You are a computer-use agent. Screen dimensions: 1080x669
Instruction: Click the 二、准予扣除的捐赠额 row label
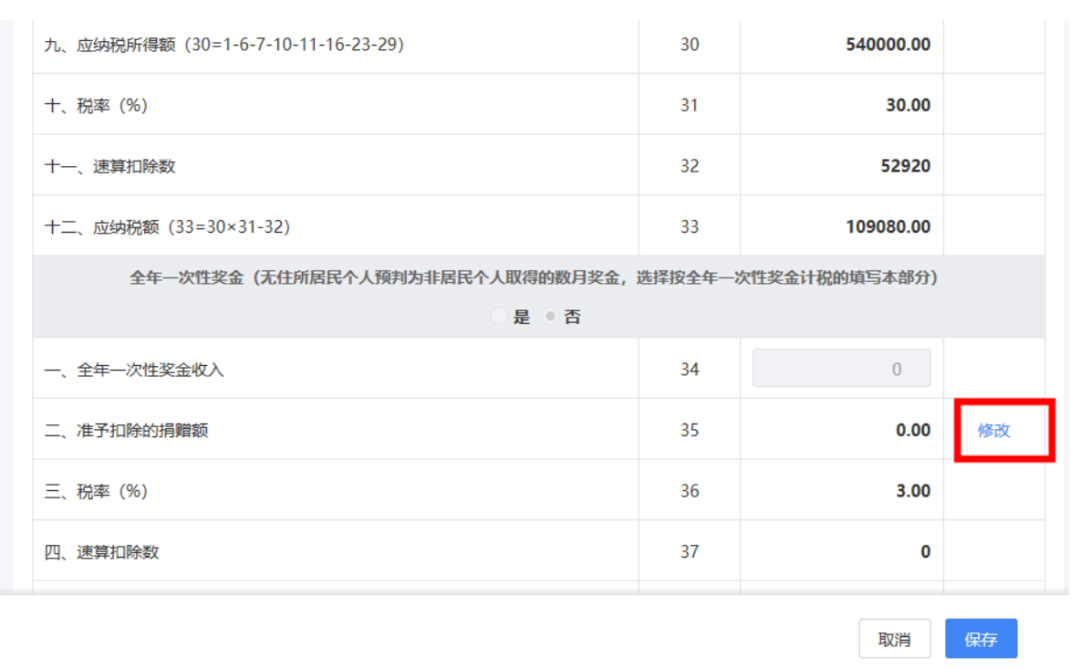[126, 431]
